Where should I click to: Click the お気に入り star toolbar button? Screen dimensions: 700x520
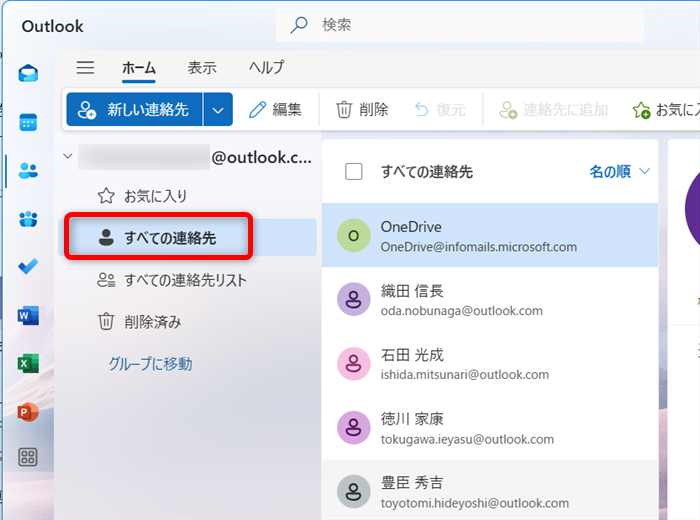pos(664,109)
